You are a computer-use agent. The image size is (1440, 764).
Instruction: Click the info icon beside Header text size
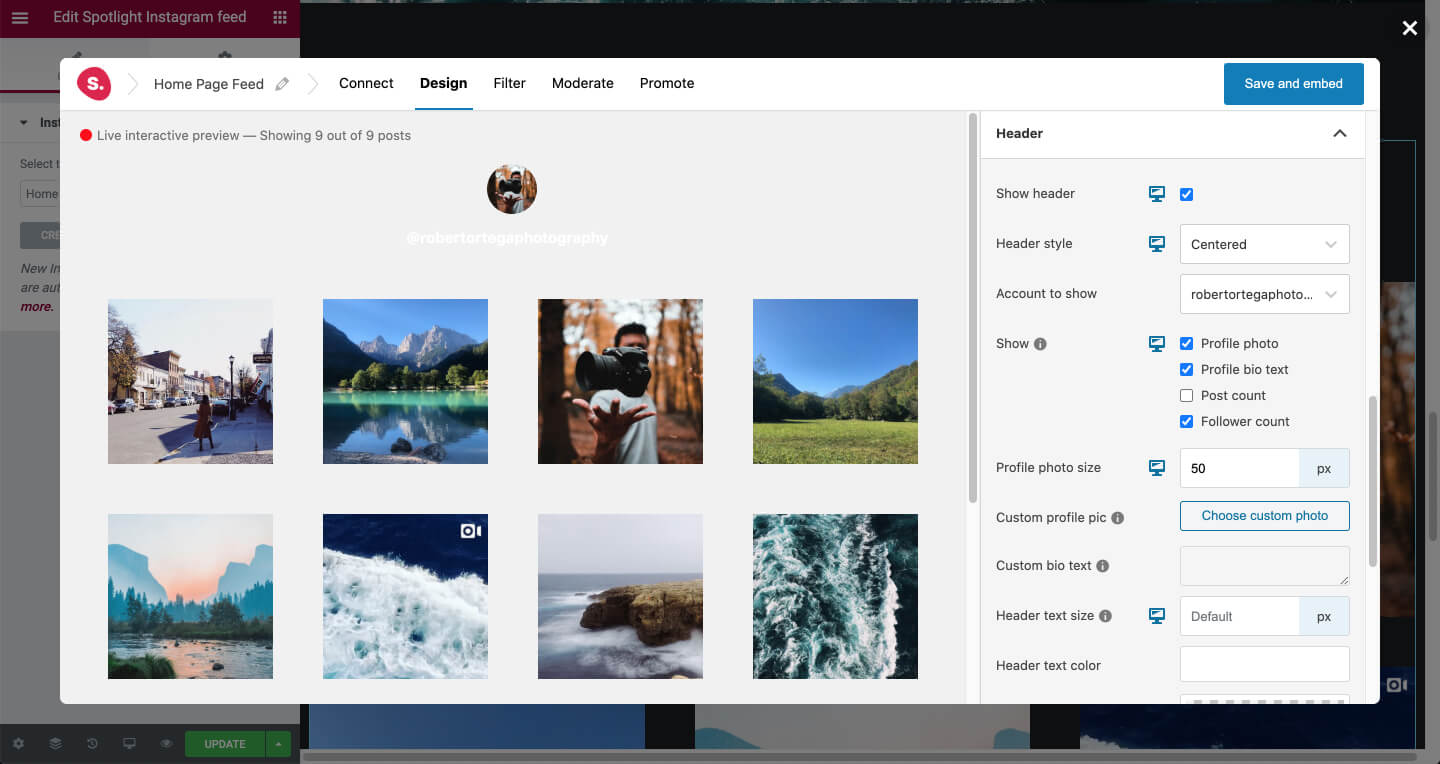pyautogui.click(x=1106, y=616)
